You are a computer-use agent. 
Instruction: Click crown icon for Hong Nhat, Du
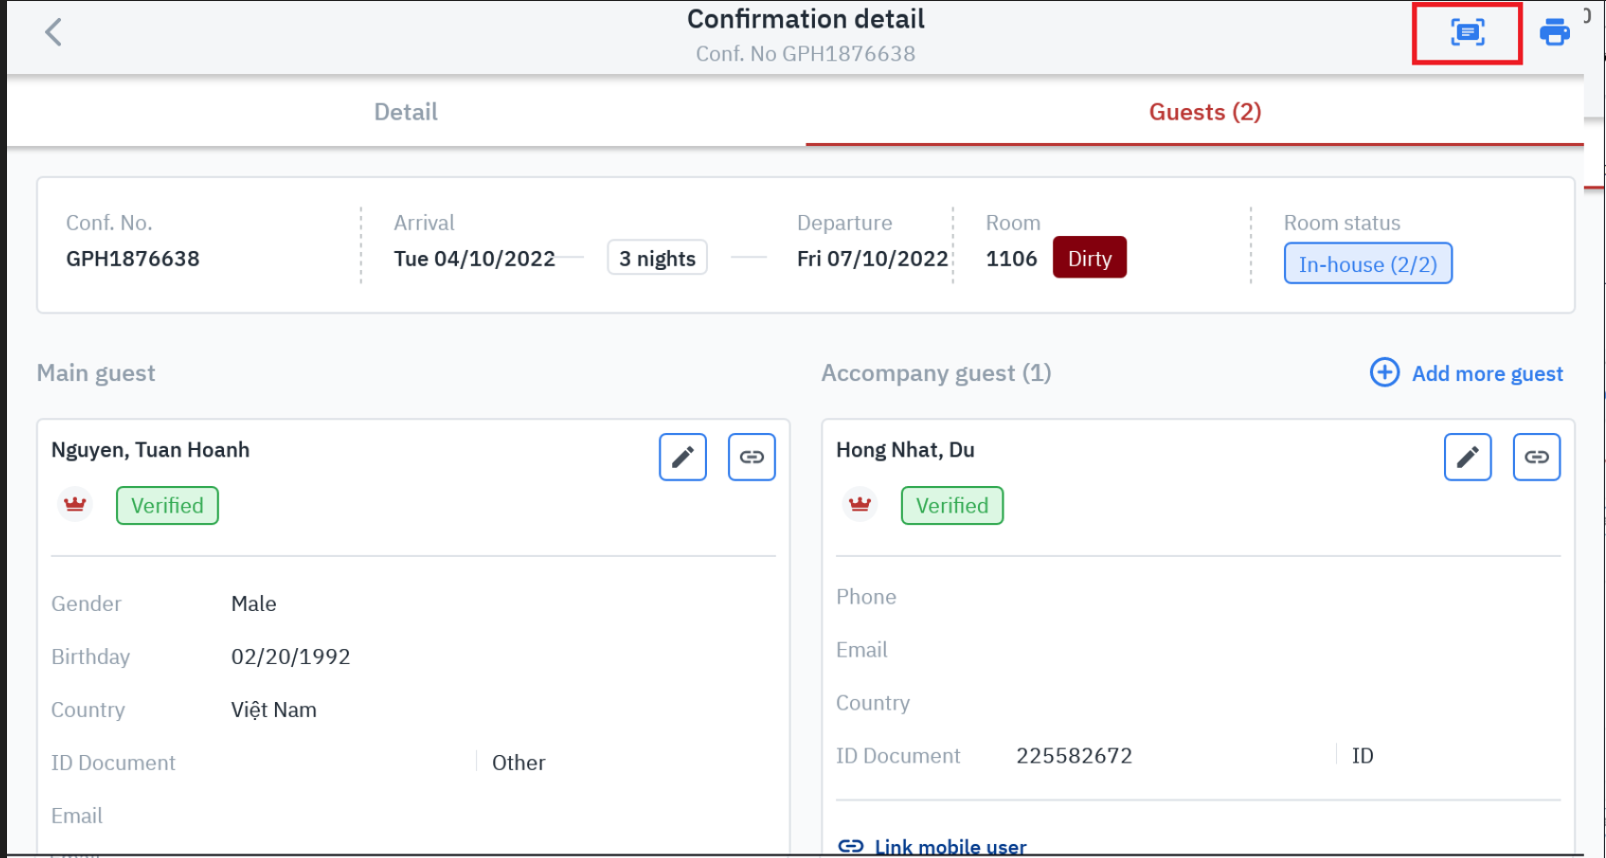click(860, 505)
